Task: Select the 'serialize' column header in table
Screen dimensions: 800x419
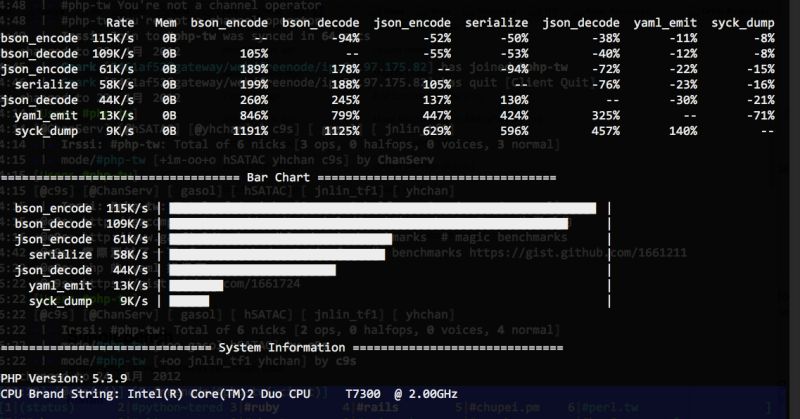Action: pyautogui.click(x=496, y=23)
